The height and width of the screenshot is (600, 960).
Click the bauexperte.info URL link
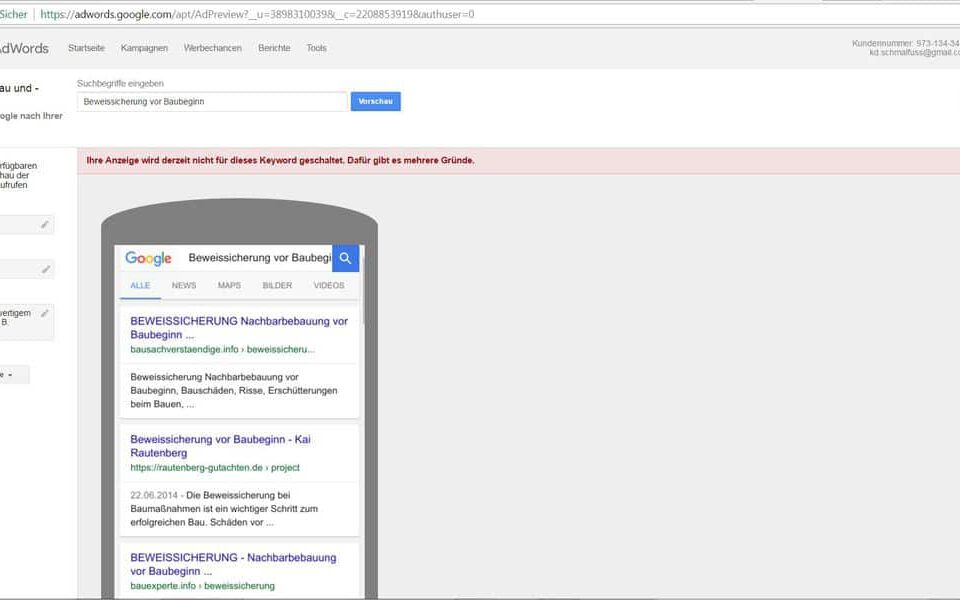point(202,585)
